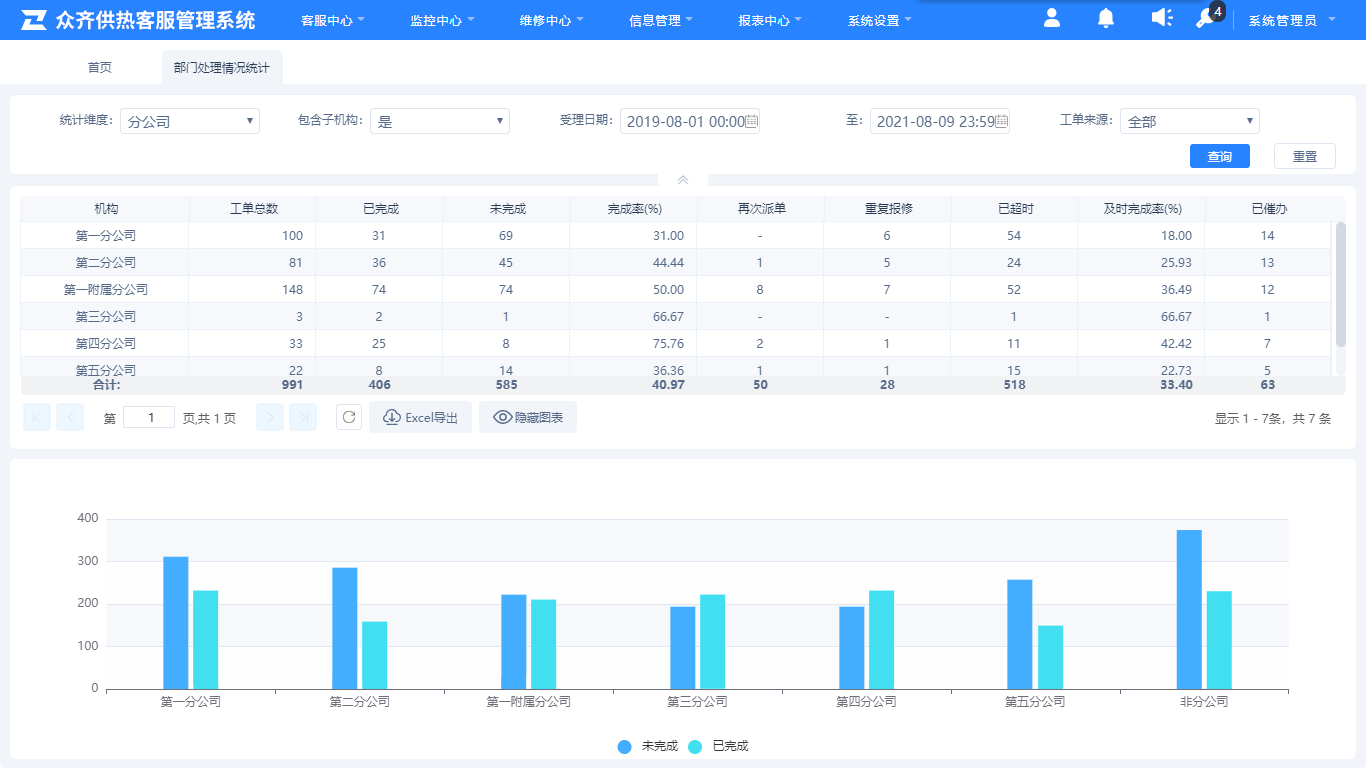The width and height of the screenshot is (1366, 768).
Task: Click the page number input box
Action: coord(149,417)
